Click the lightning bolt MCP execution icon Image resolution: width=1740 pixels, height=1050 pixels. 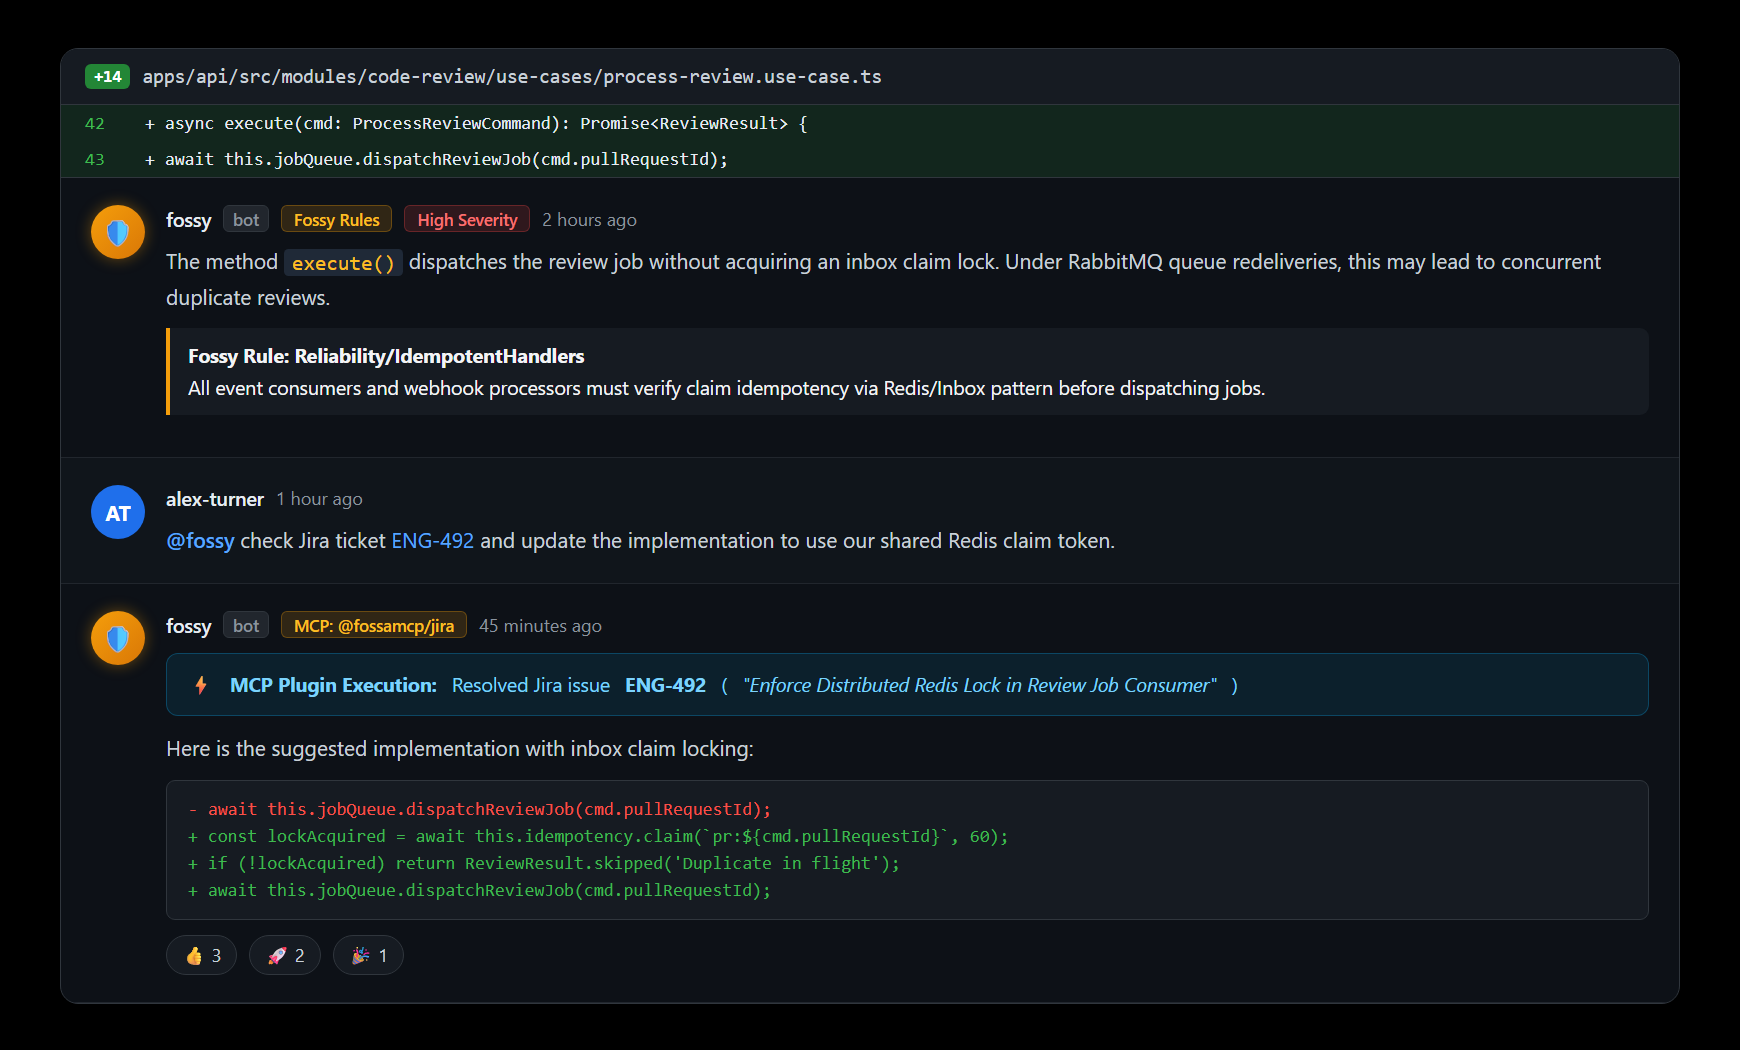point(201,685)
